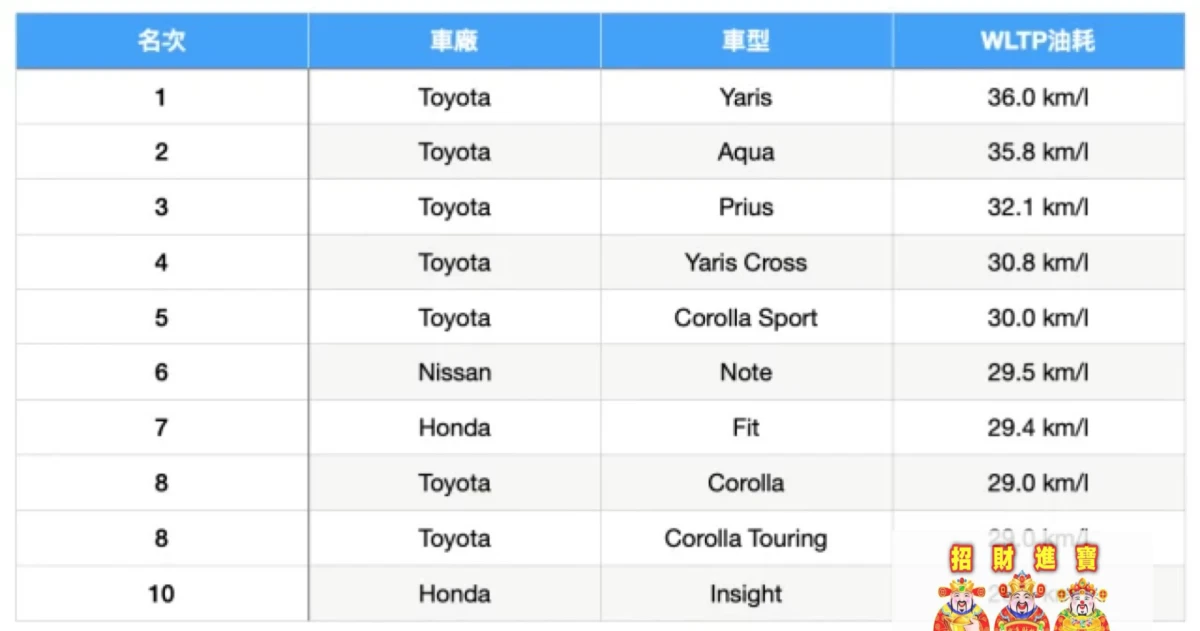Click the Note model cell

pos(746,373)
